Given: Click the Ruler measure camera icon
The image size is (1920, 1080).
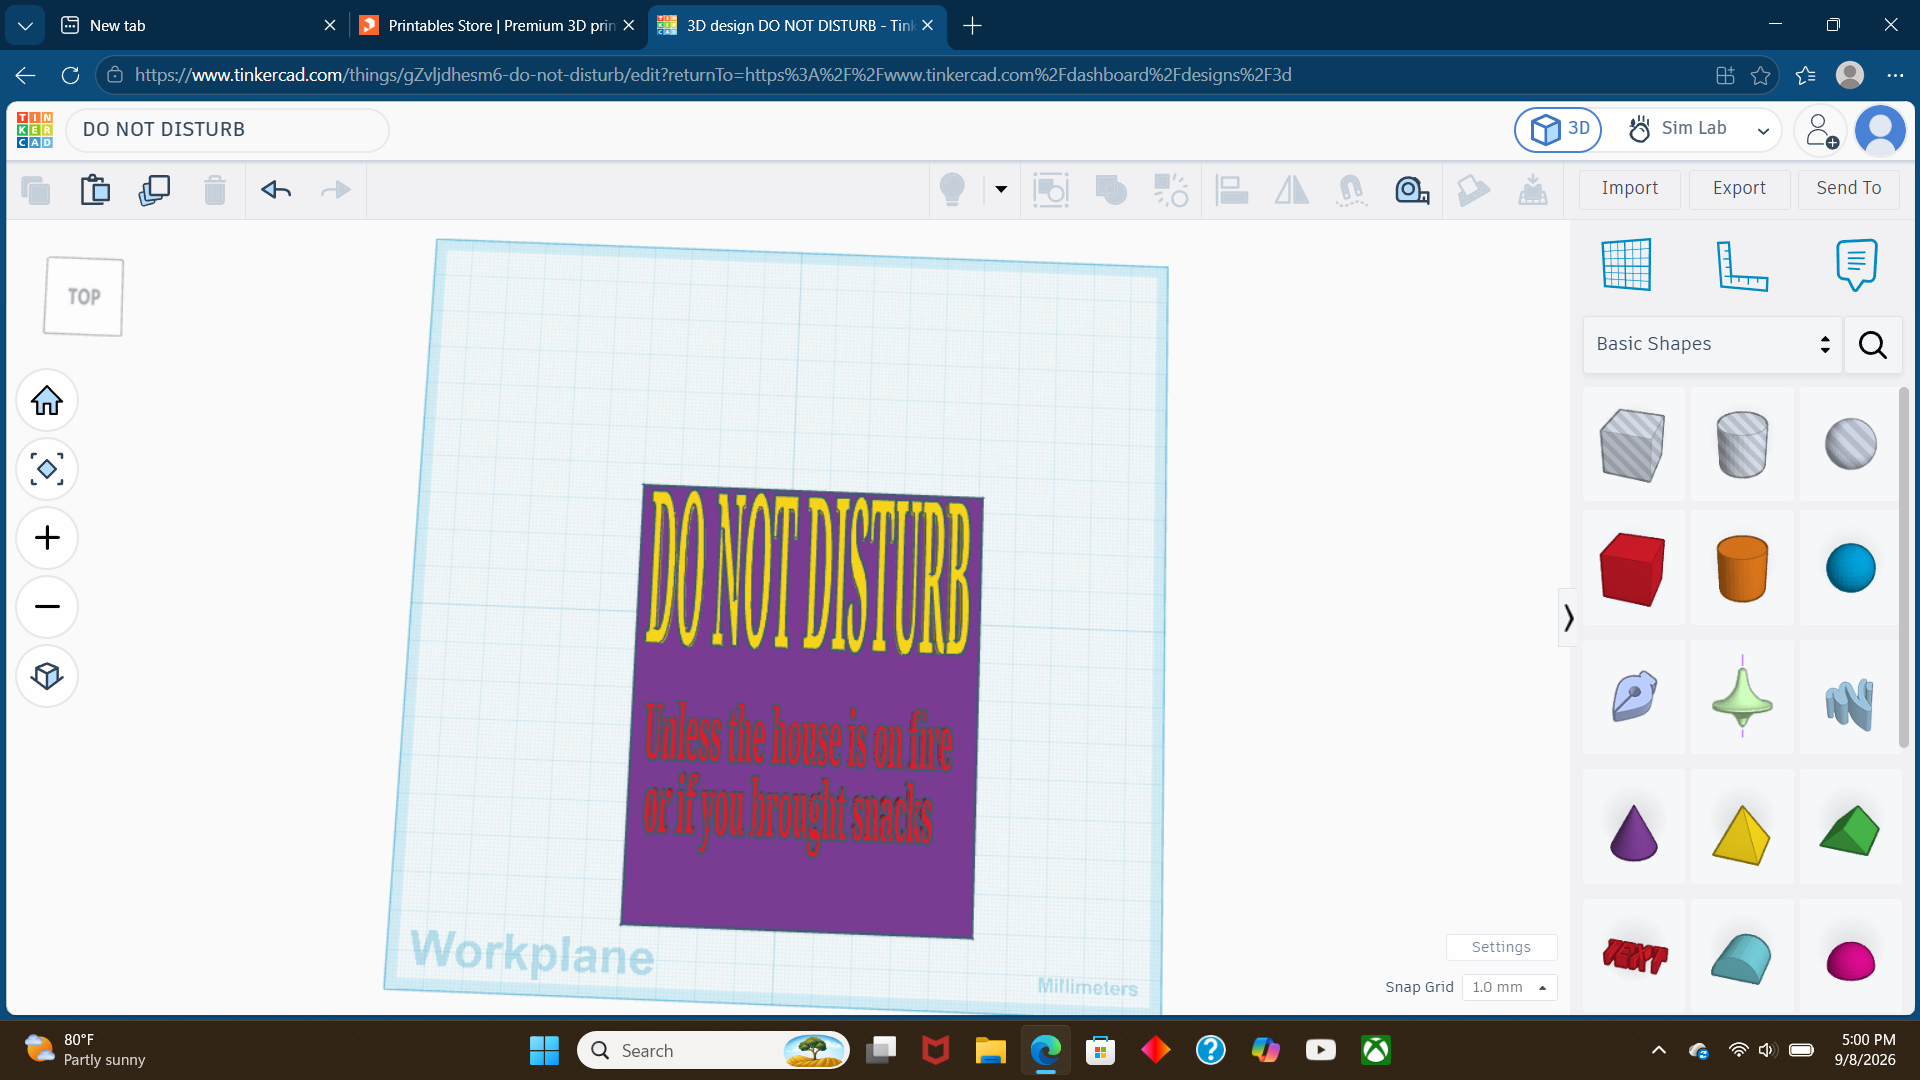Looking at the screenshot, I should tap(1412, 190).
